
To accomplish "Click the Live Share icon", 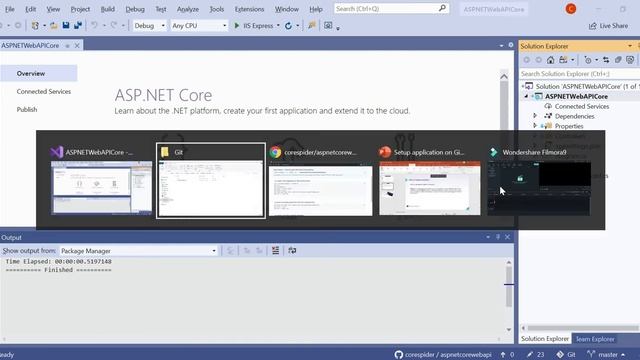I will (x=592, y=26).
